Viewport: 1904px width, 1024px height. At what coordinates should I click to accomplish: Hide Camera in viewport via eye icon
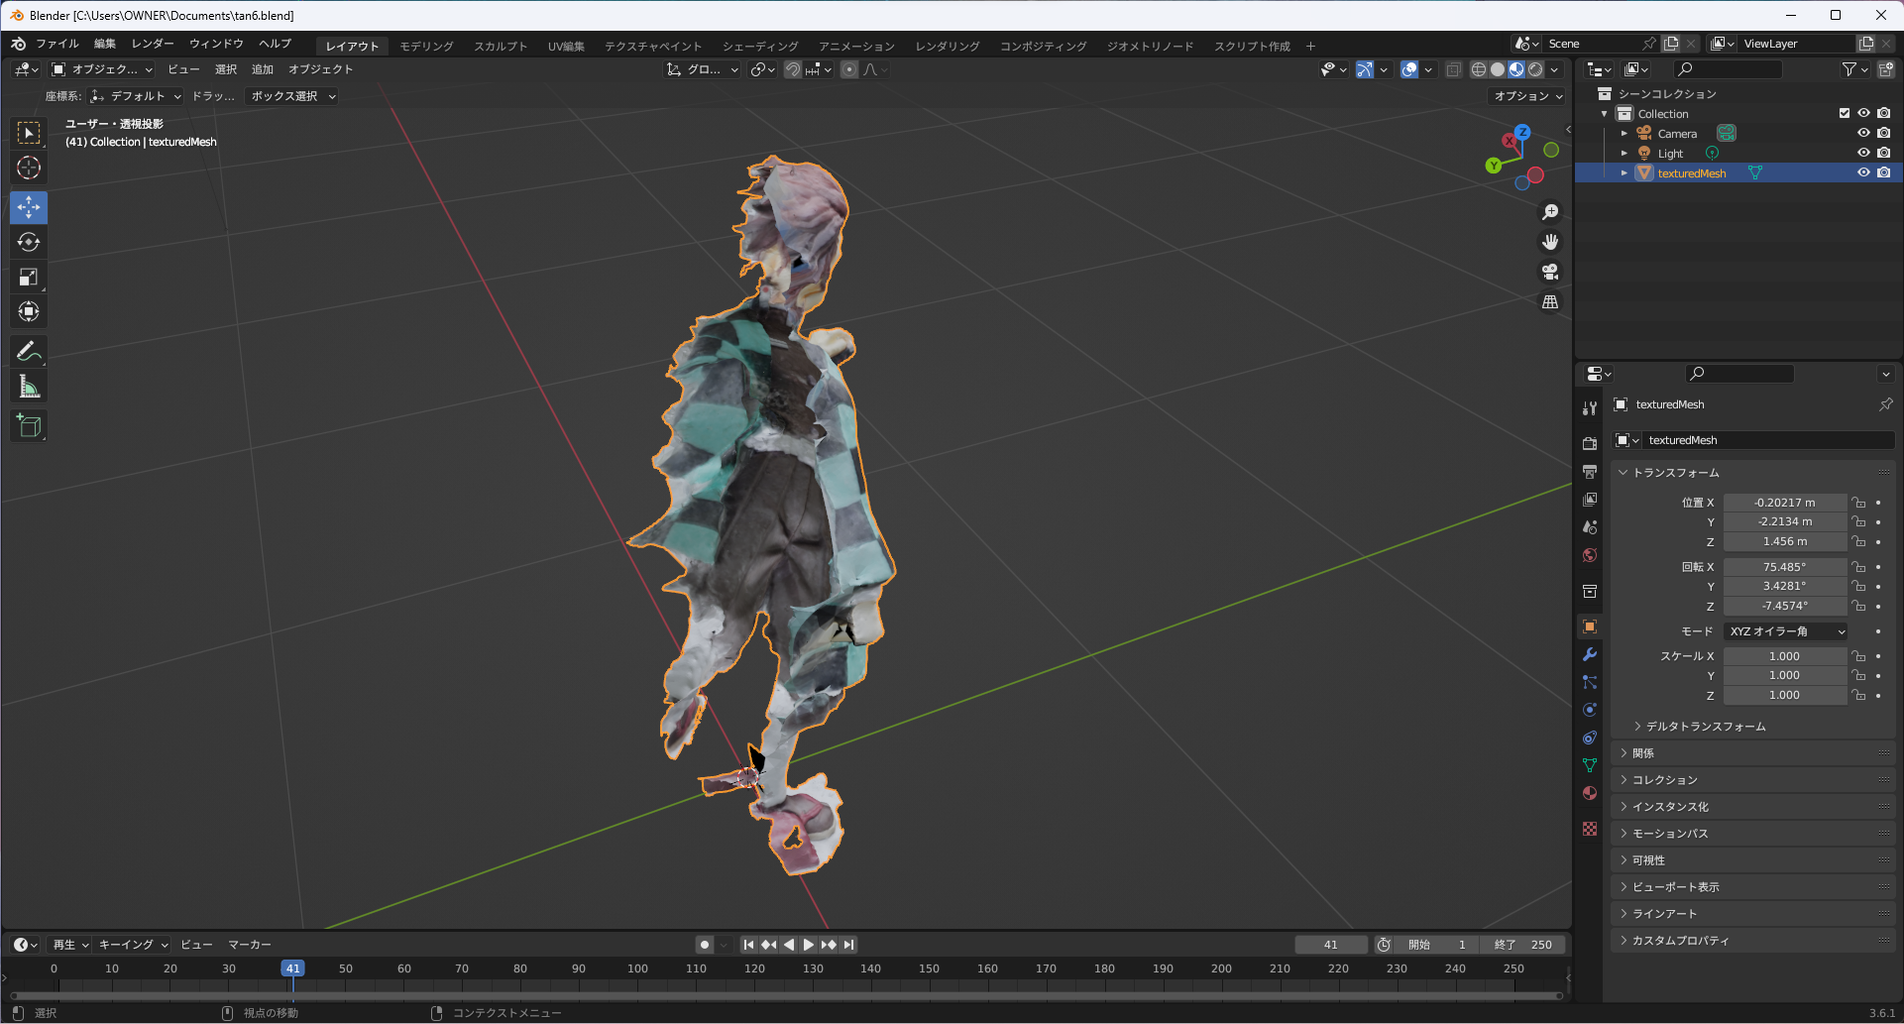click(1863, 133)
